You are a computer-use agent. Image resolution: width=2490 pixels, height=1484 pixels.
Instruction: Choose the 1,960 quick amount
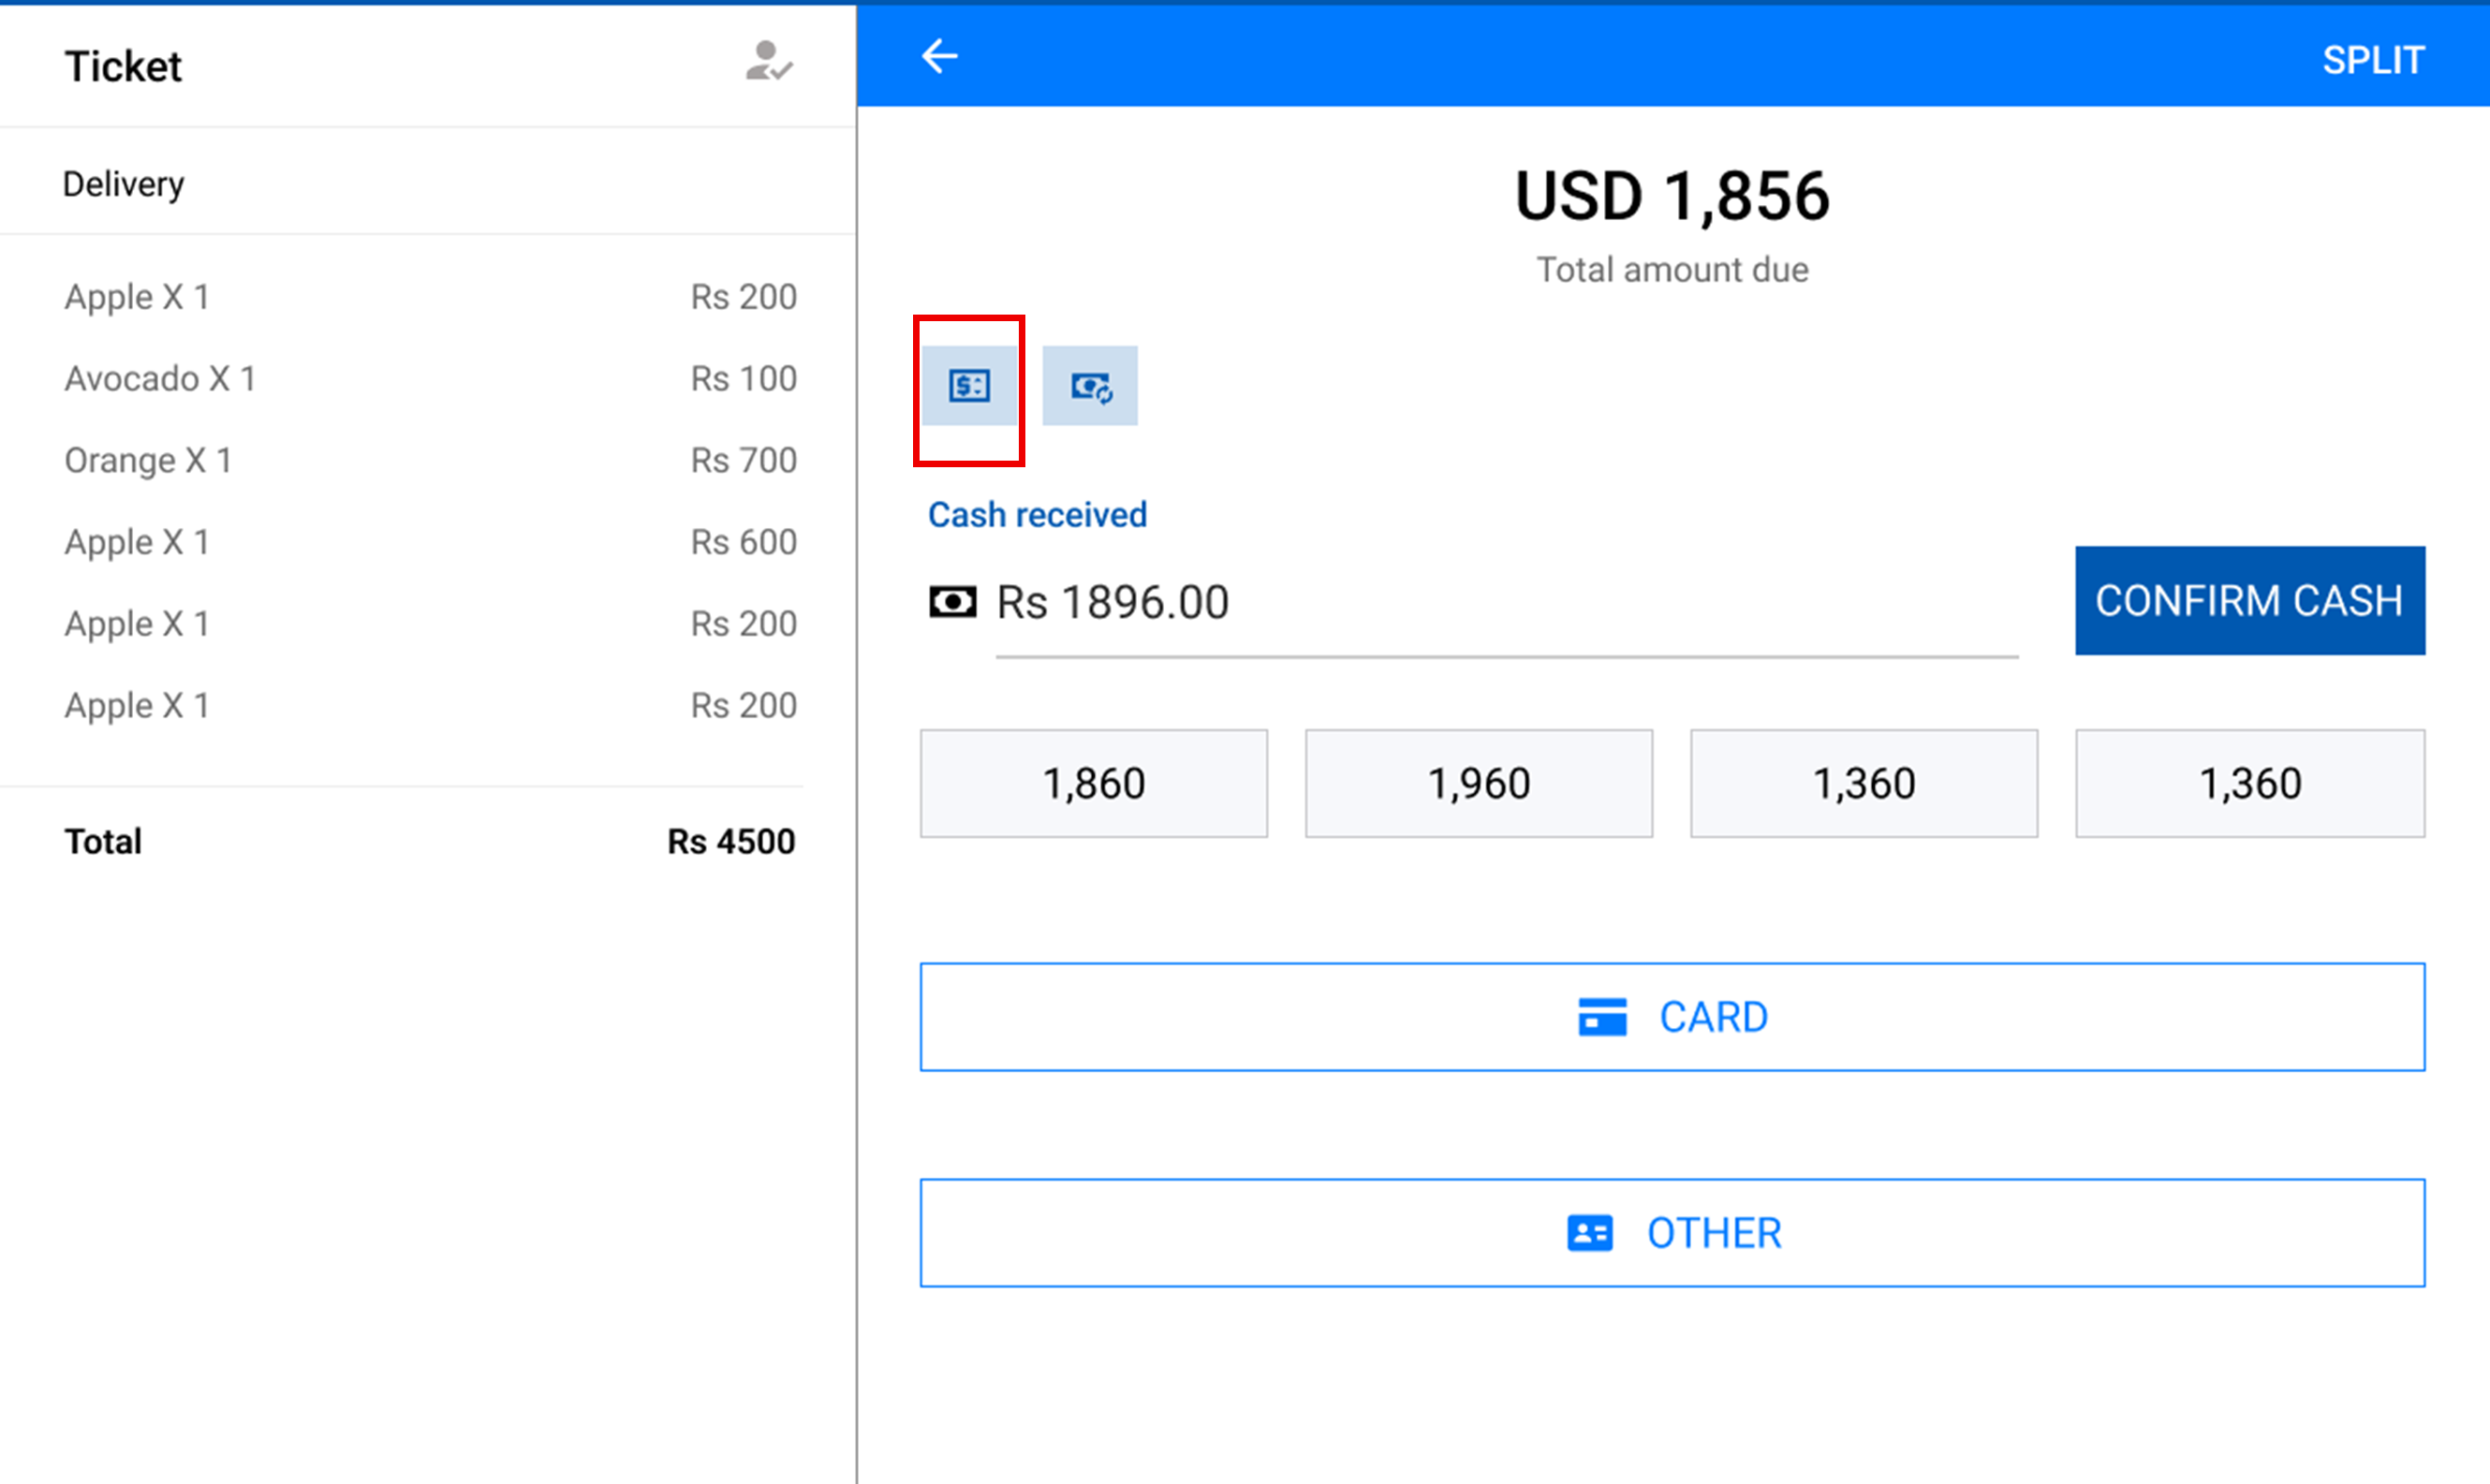point(1478,783)
